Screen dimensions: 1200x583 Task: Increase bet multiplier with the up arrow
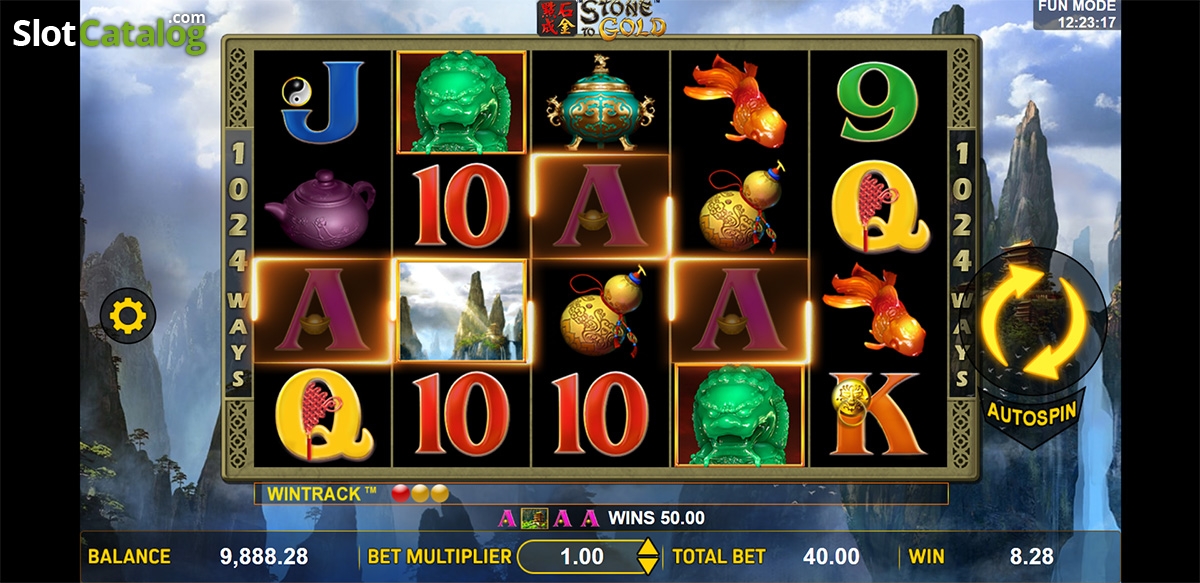coord(648,548)
